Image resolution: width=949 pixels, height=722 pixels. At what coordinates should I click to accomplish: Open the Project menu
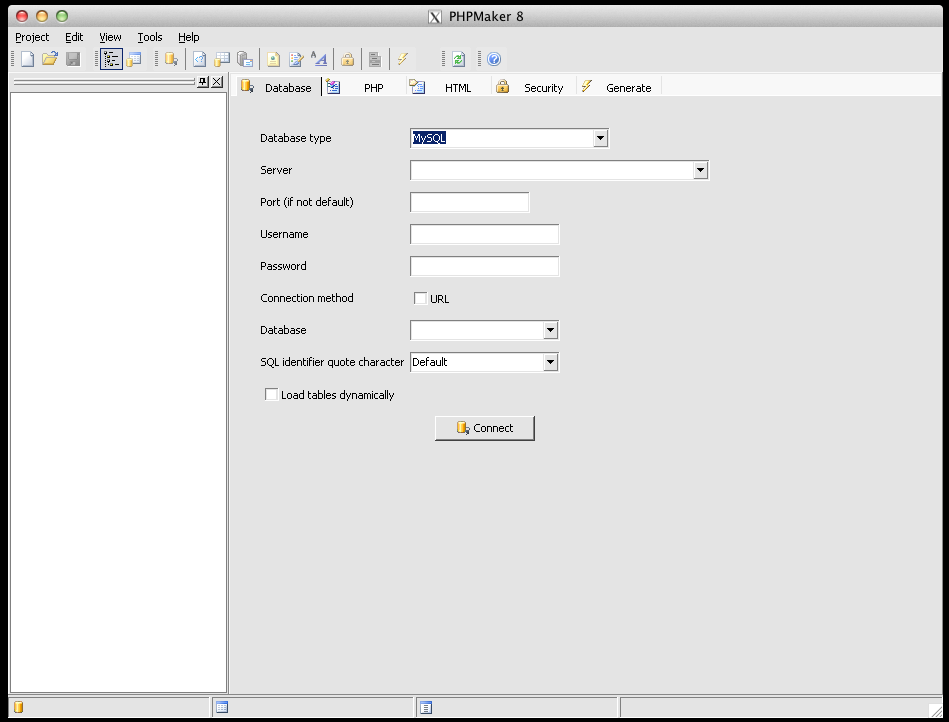pos(32,37)
